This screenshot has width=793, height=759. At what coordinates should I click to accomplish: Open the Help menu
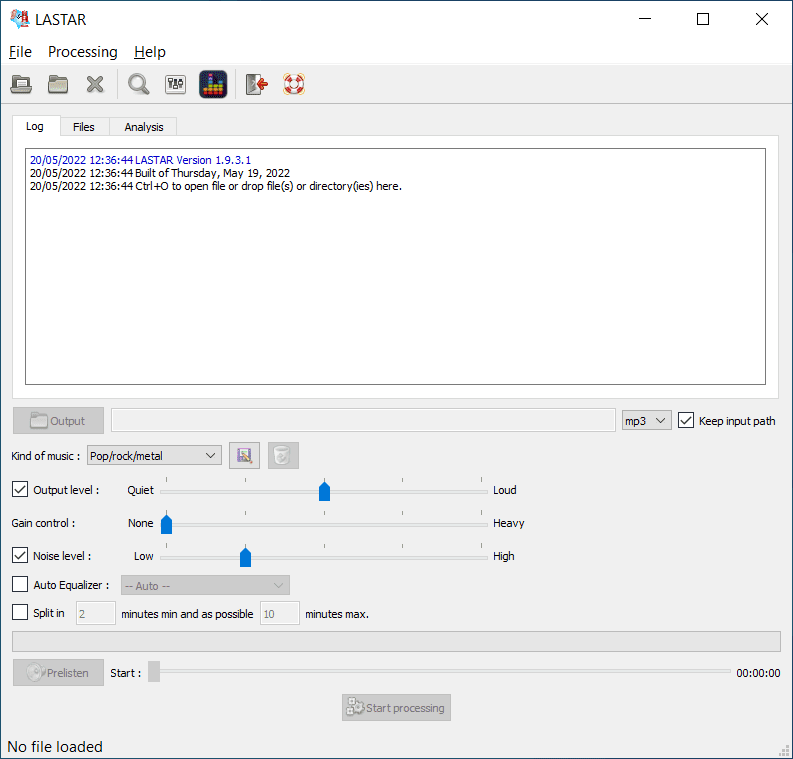pyautogui.click(x=150, y=52)
